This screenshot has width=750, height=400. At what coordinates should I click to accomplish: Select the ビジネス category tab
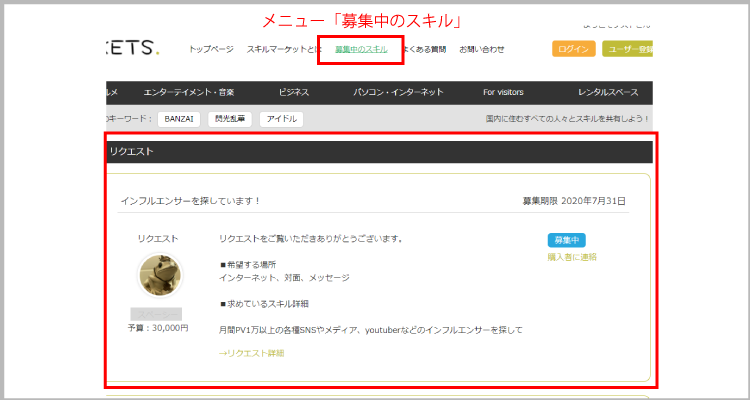pyautogui.click(x=294, y=92)
